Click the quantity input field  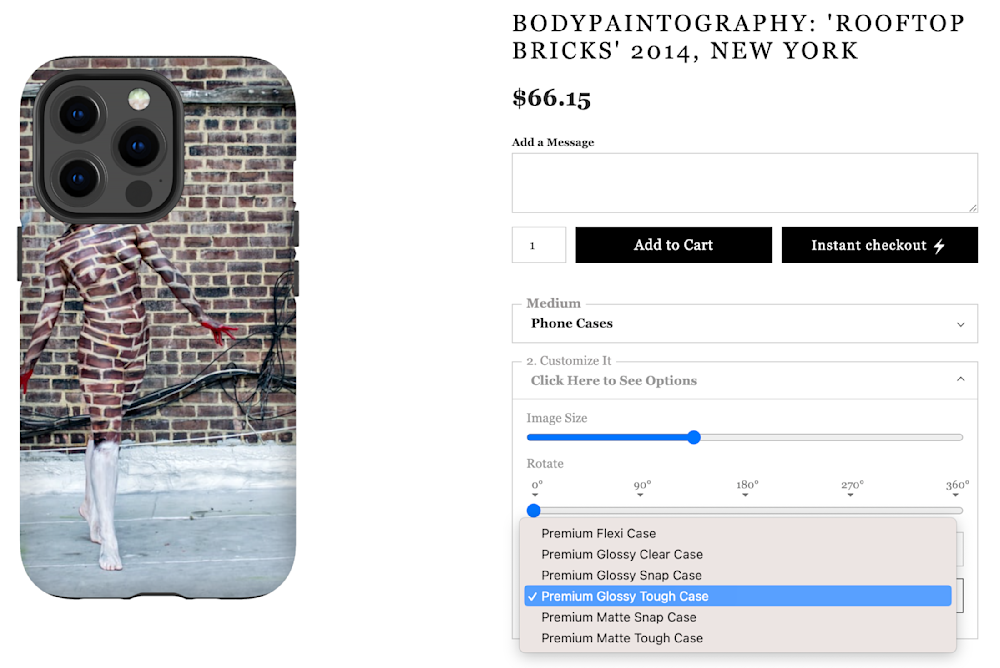click(x=538, y=245)
